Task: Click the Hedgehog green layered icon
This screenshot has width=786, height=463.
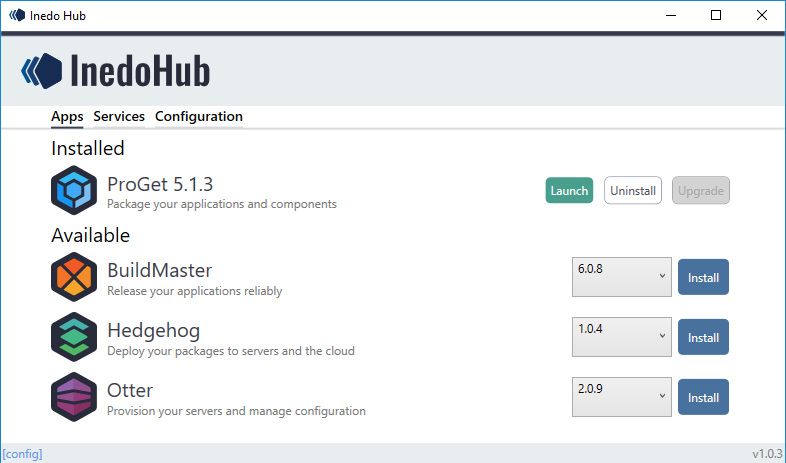Action: [74, 337]
